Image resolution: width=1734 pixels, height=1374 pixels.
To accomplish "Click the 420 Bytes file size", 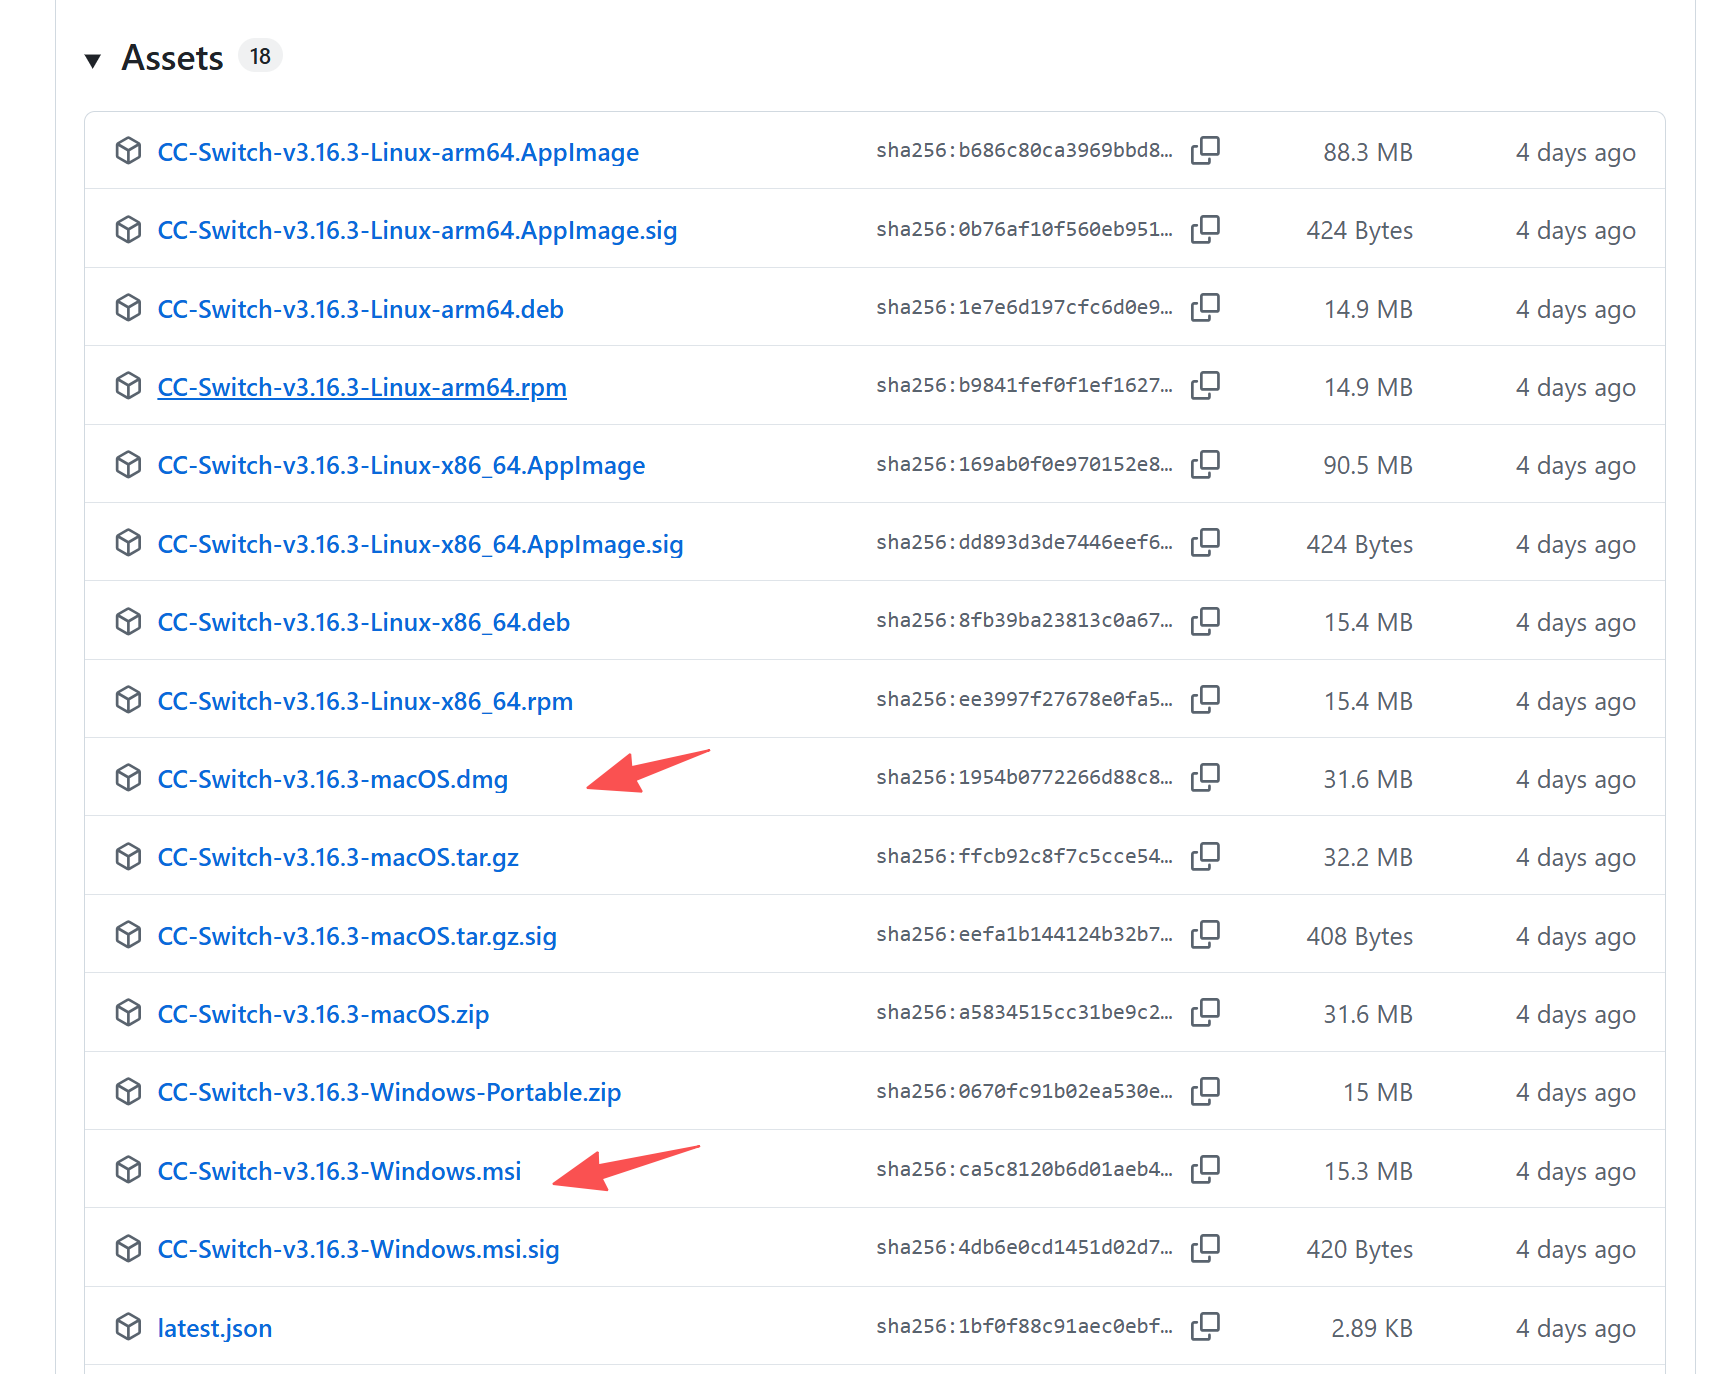I will (1359, 1249).
